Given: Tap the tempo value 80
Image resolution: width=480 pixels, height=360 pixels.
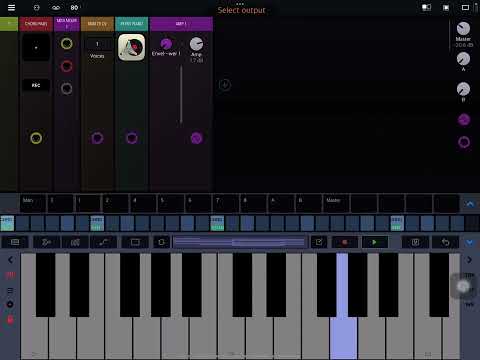Looking at the screenshot, I should pos(74,7).
